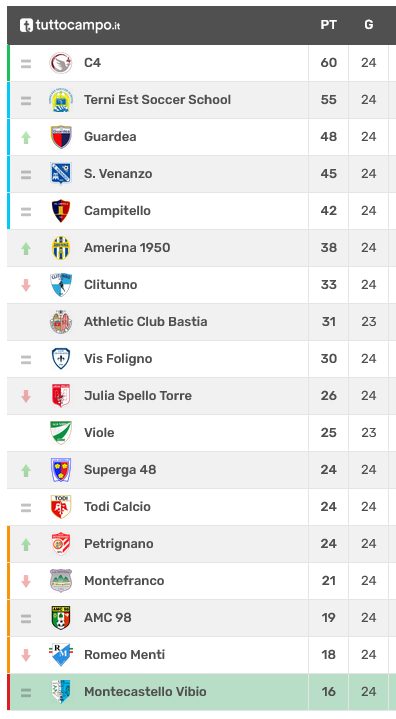
Task: Open Vis Foligno team link
Action: [118, 359]
